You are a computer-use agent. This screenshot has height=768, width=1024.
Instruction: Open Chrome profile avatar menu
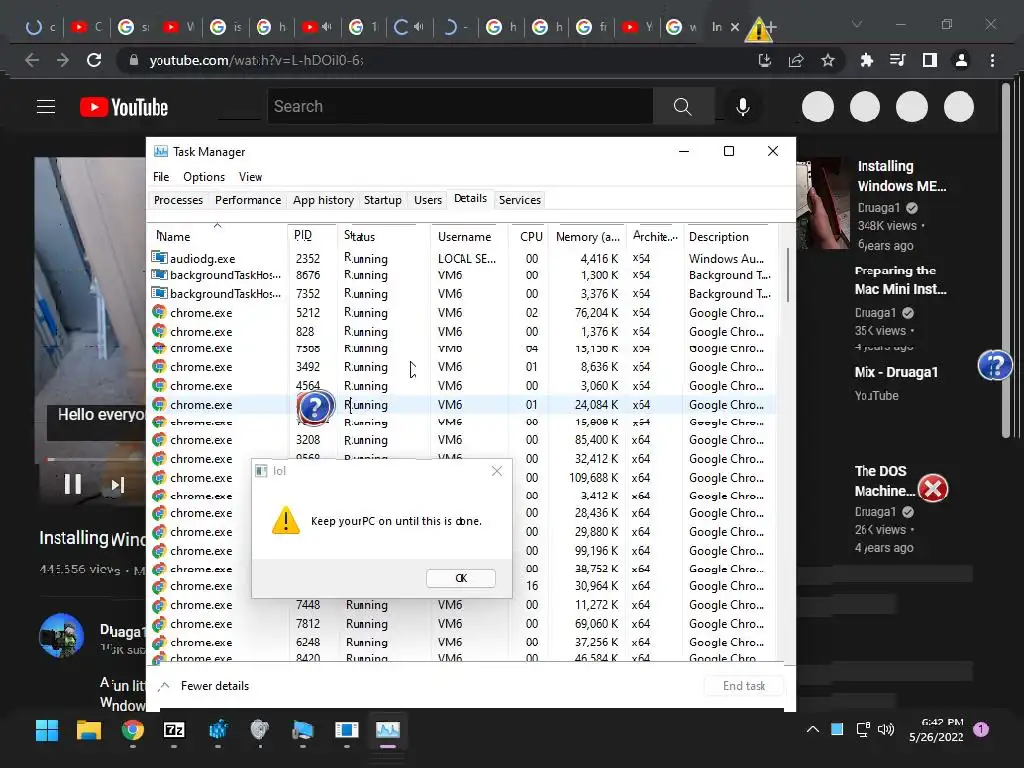click(961, 61)
